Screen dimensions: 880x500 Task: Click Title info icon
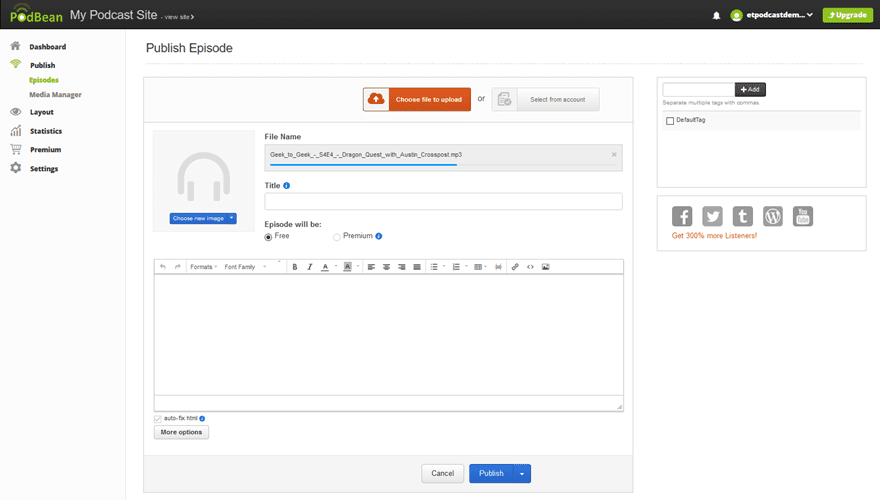click(x=287, y=186)
